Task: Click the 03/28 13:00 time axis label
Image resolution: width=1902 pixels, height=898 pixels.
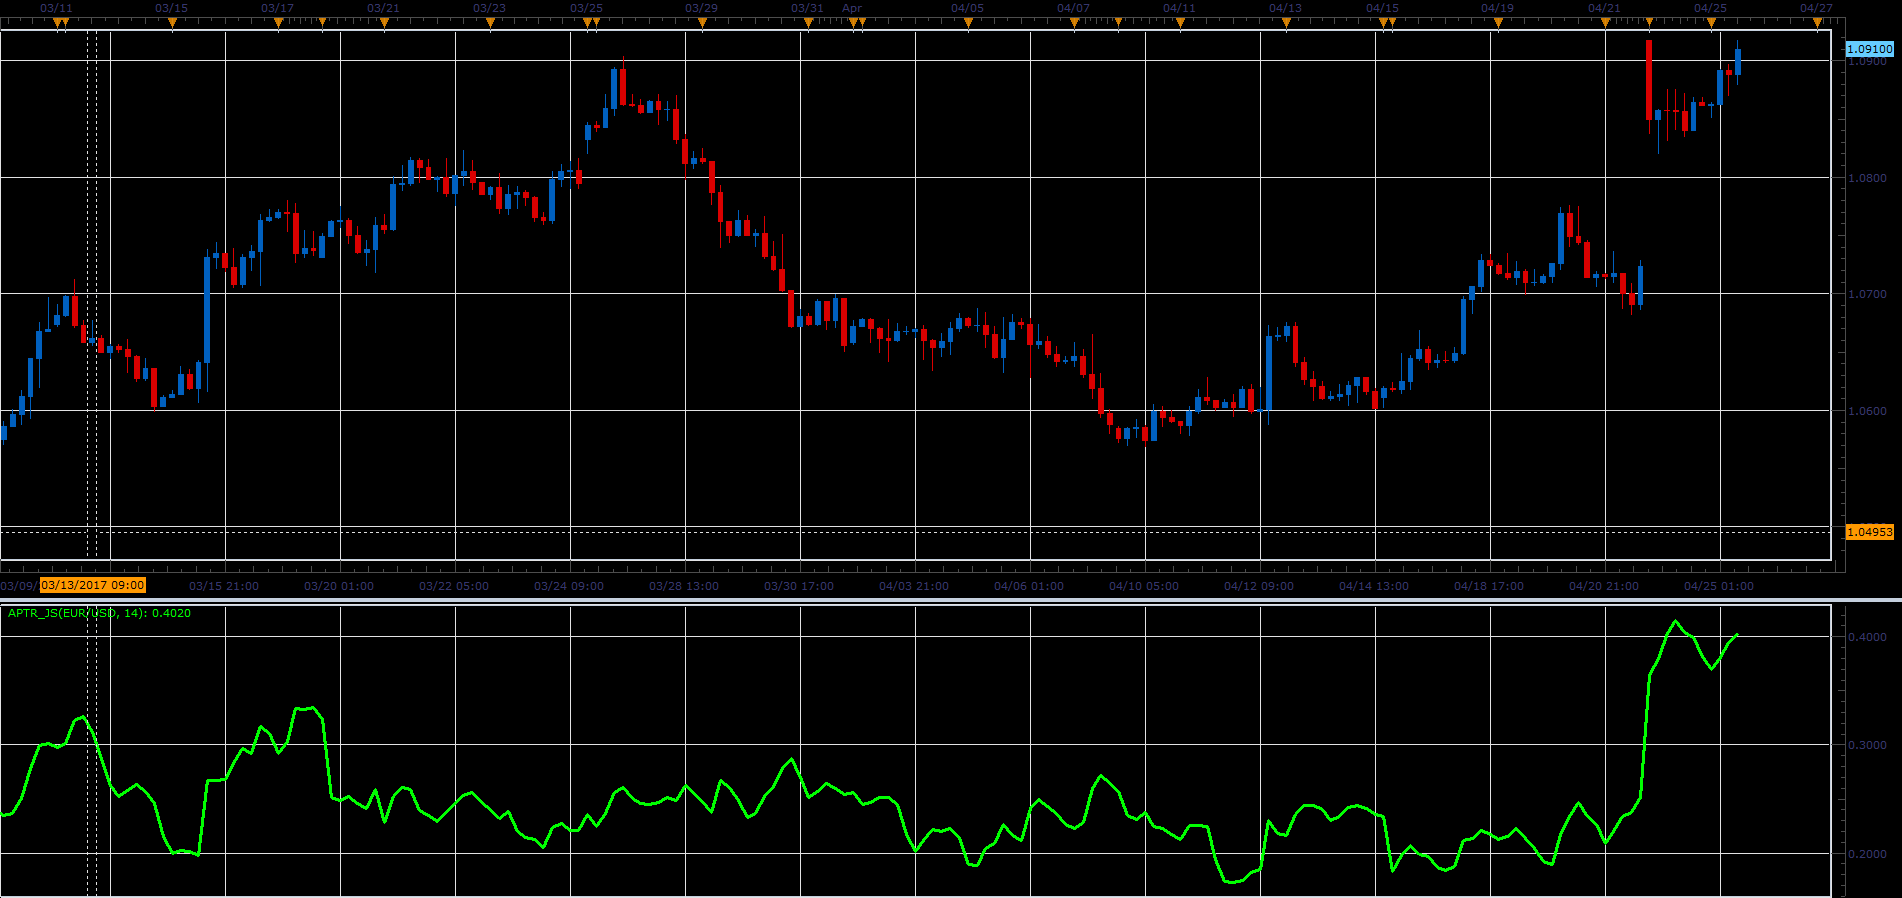Action: [x=684, y=586]
